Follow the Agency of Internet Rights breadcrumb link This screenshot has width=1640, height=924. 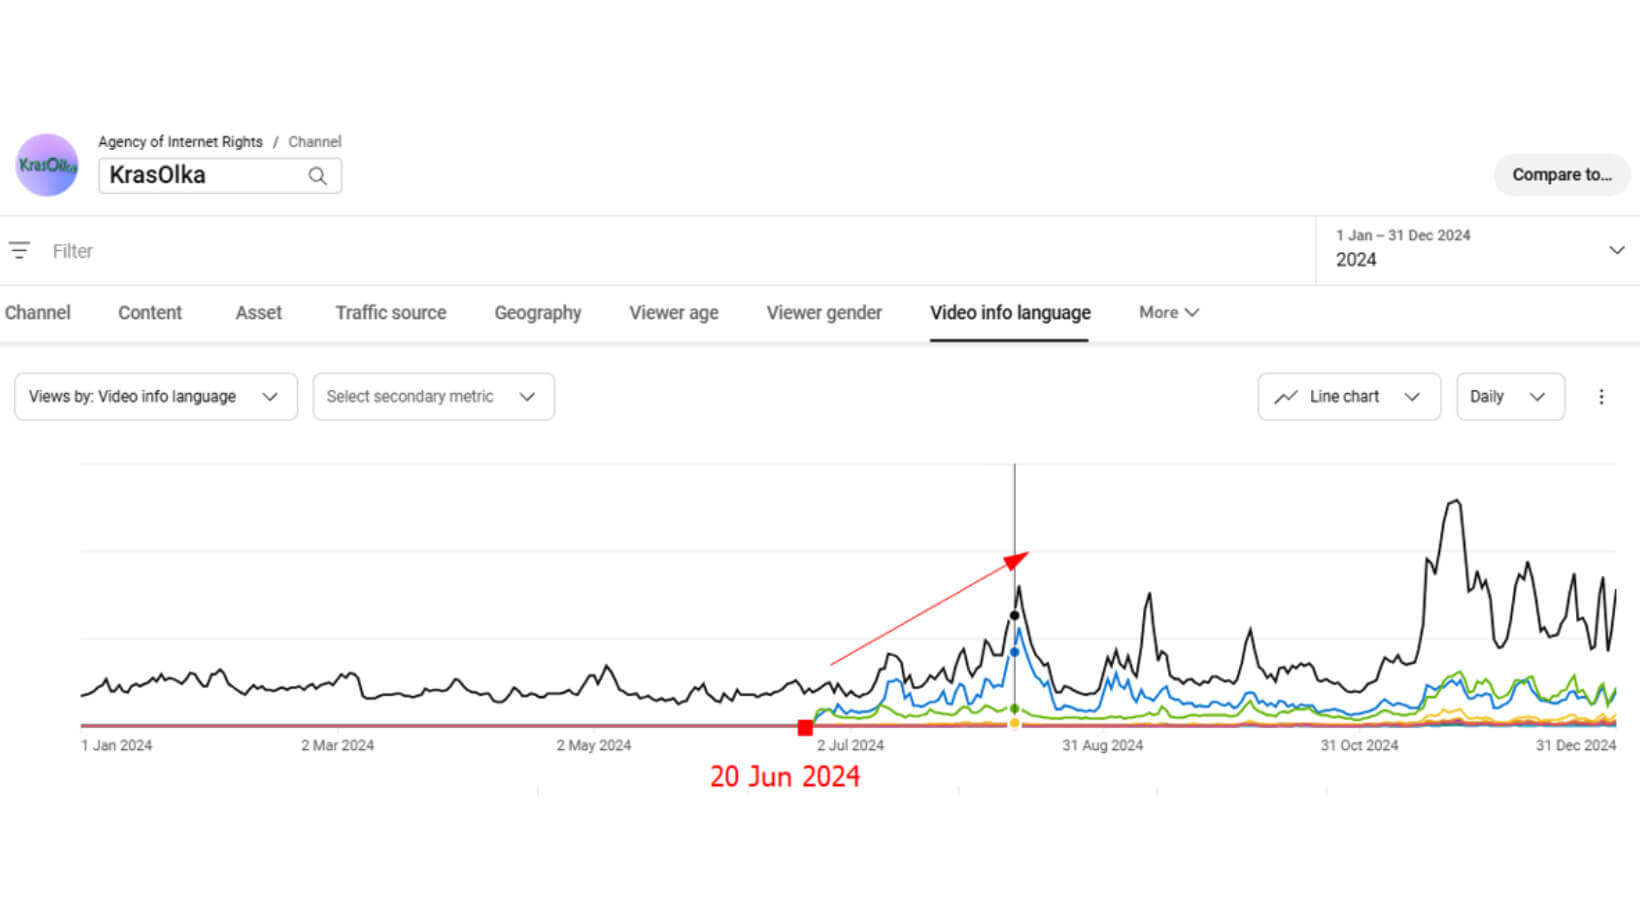(x=180, y=141)
